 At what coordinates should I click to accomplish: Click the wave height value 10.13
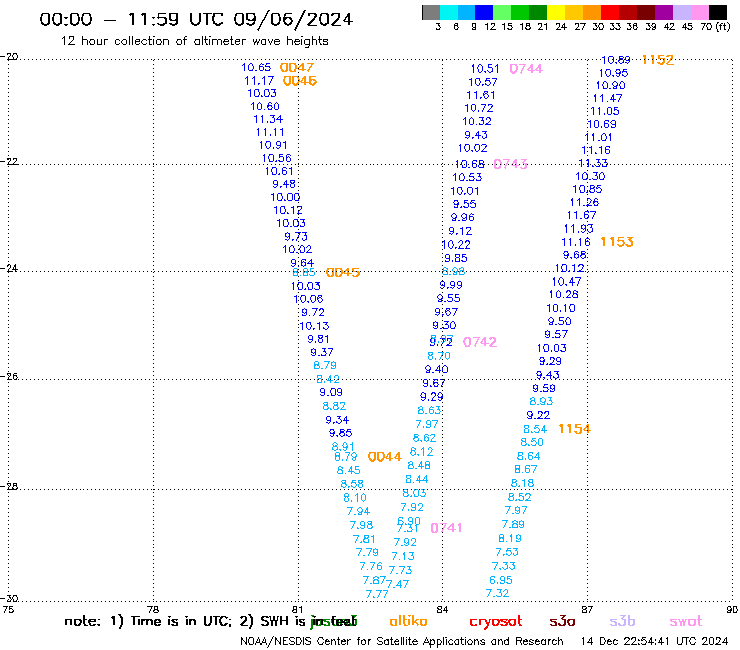[314, 326]
